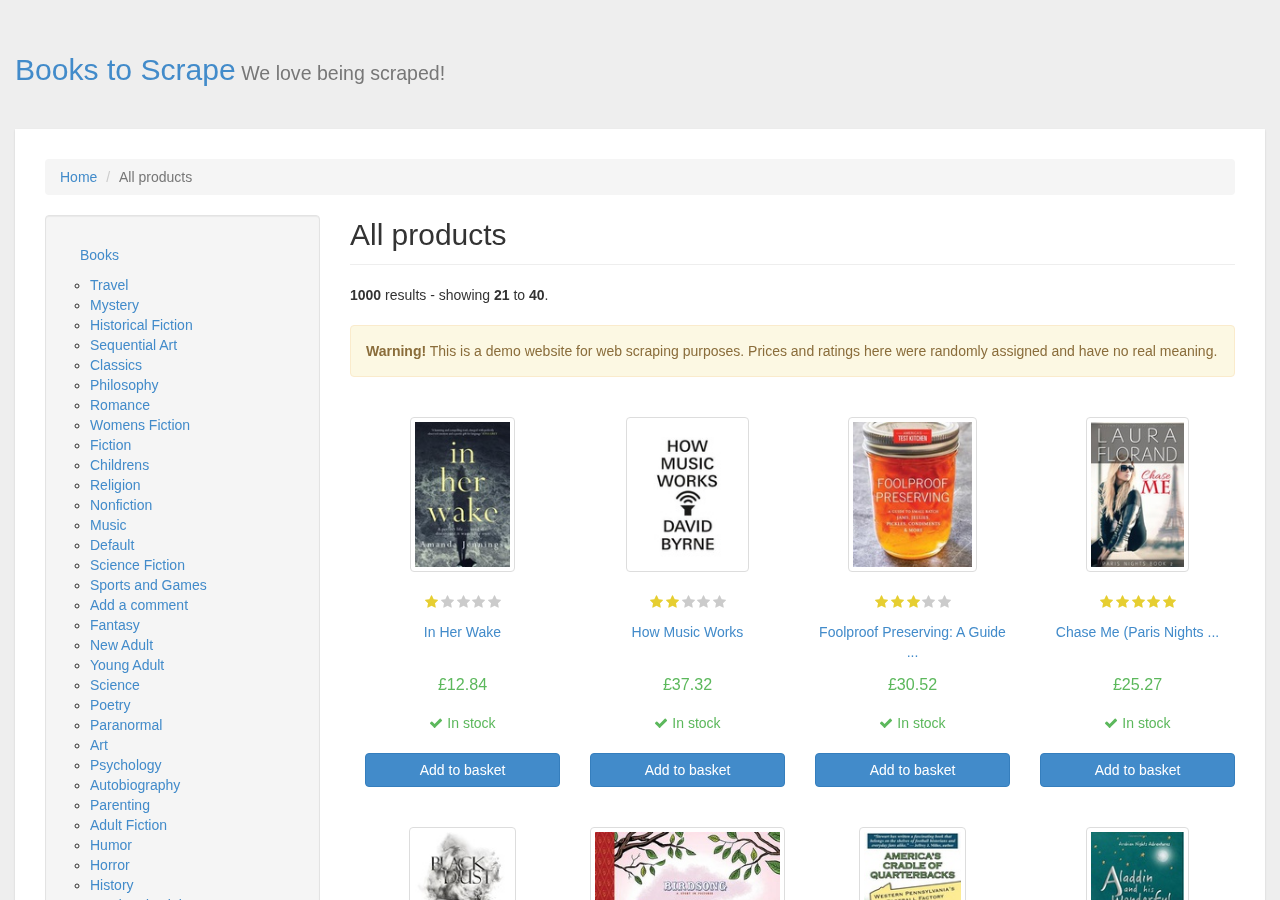Click the In Her Wake book cover

(462, 494)
